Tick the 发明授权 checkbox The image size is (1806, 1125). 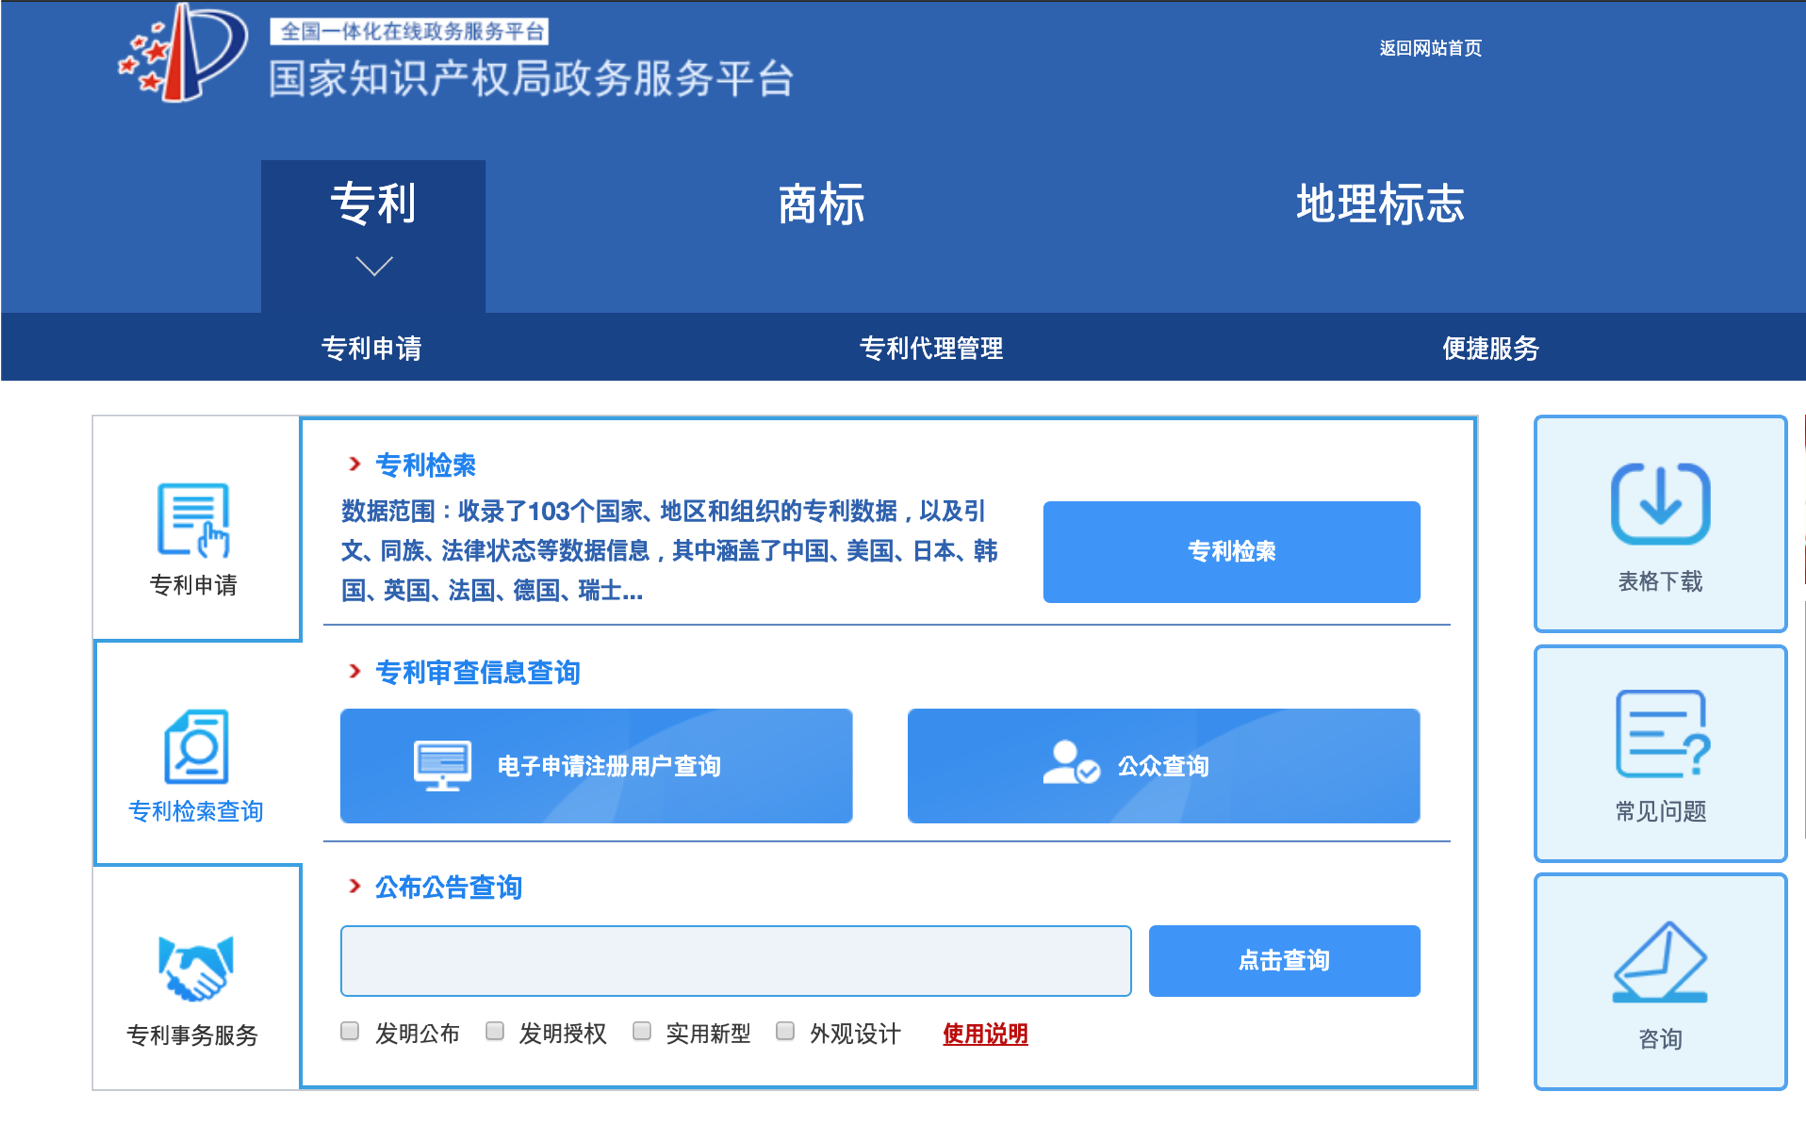click(495, 1031)
